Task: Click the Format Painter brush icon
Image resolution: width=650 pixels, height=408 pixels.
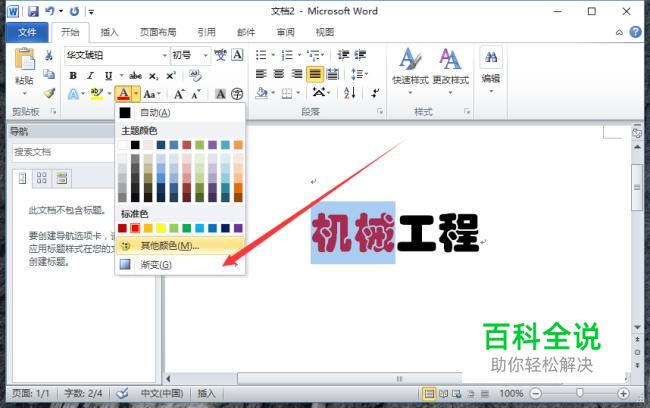Action: point(49,93)
